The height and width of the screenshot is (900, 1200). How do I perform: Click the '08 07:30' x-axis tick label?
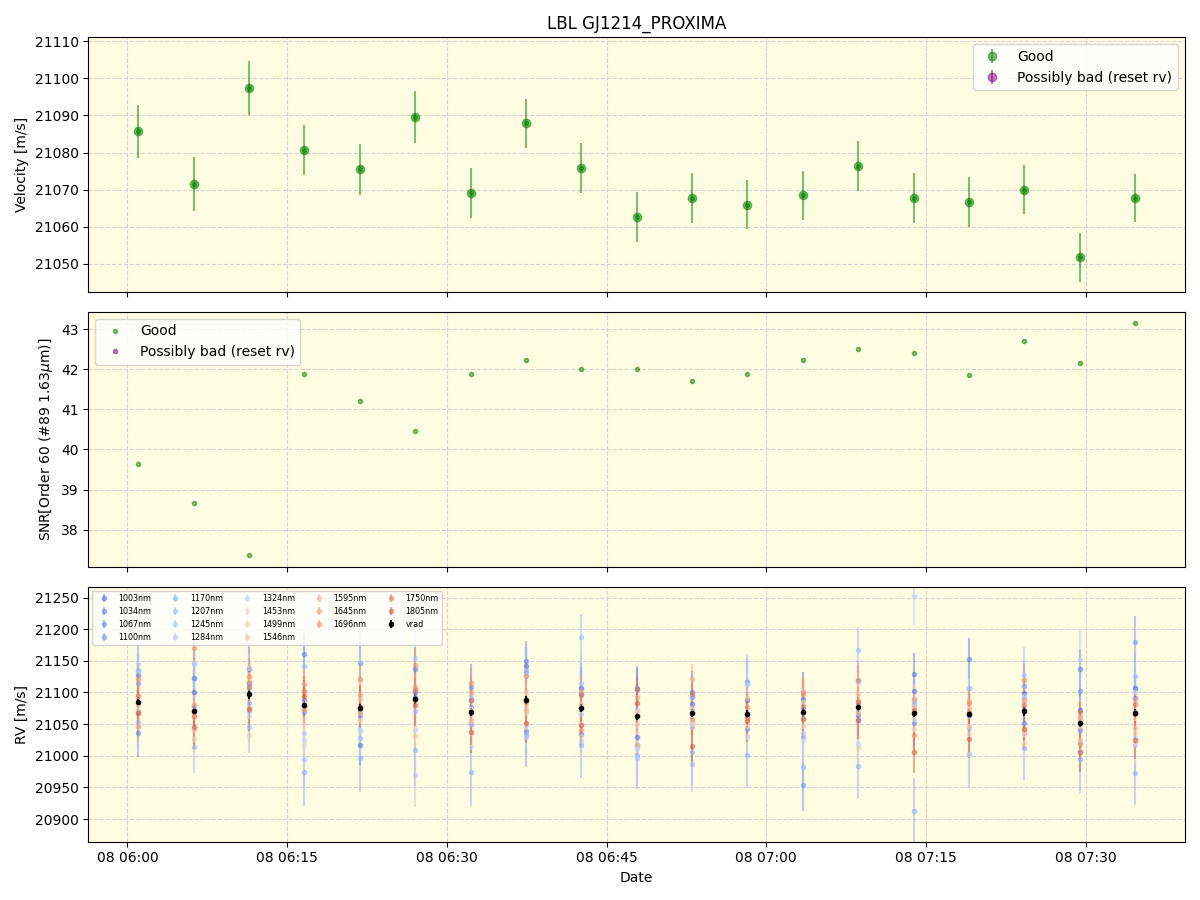coord(1086,858)
